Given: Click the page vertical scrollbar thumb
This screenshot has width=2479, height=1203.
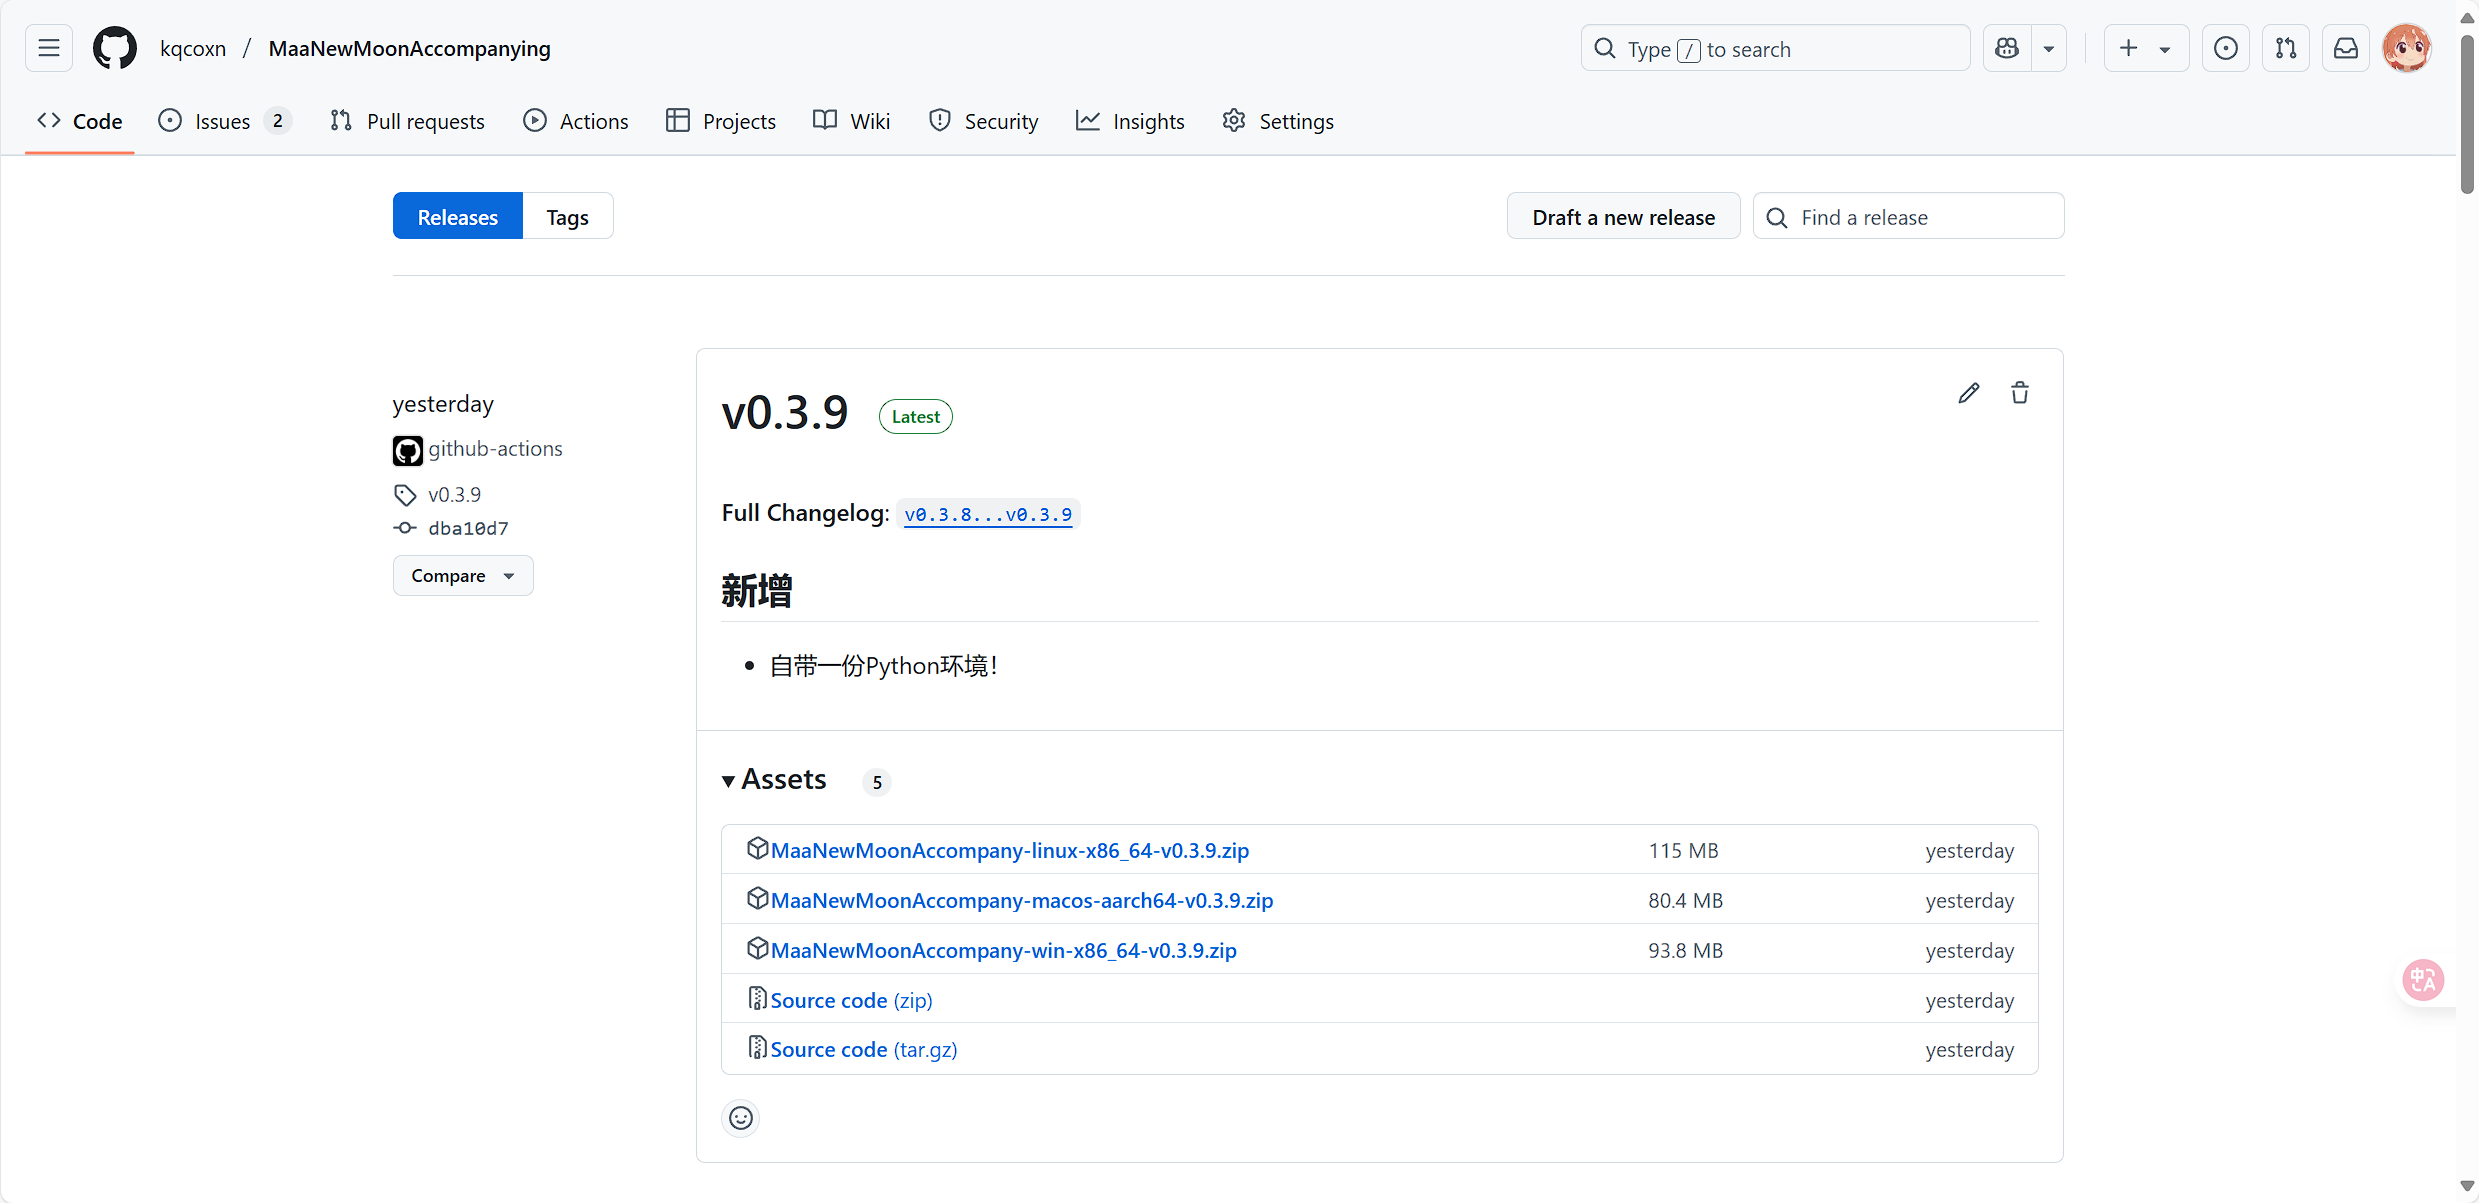Looking at the screenshot, I should (2467, 115).
